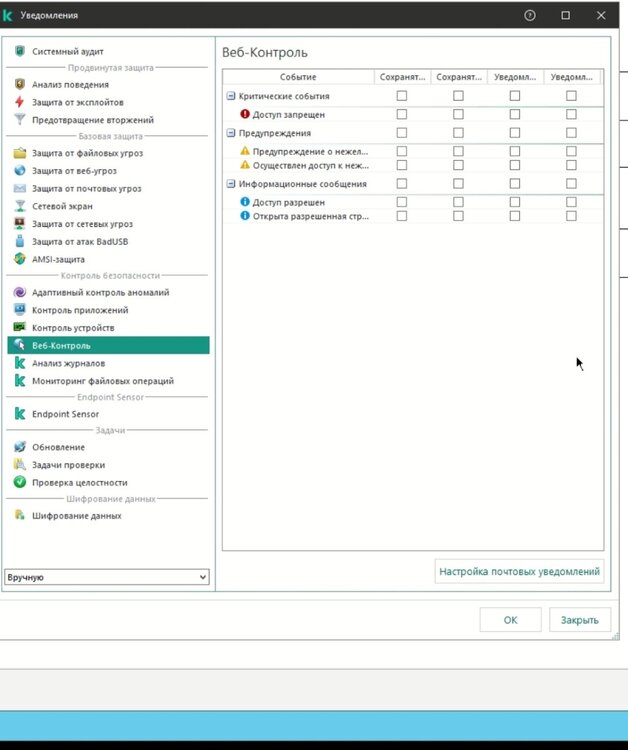
Task: Select the Доступ разрешен event row text
Action: pyautogui.click(x=288, y=202)
